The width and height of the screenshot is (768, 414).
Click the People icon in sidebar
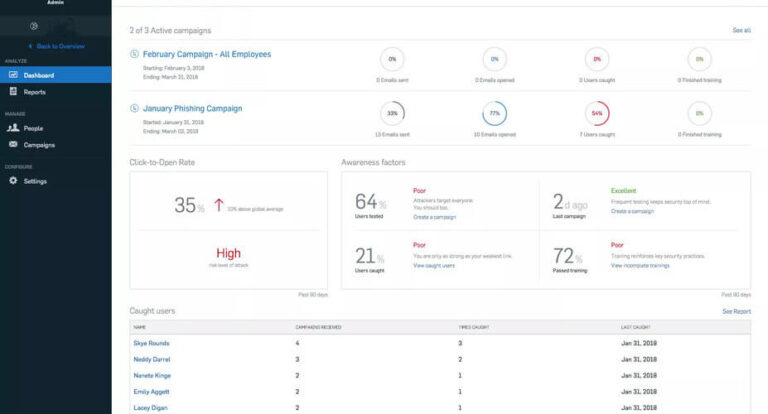(x=13, y=128)
